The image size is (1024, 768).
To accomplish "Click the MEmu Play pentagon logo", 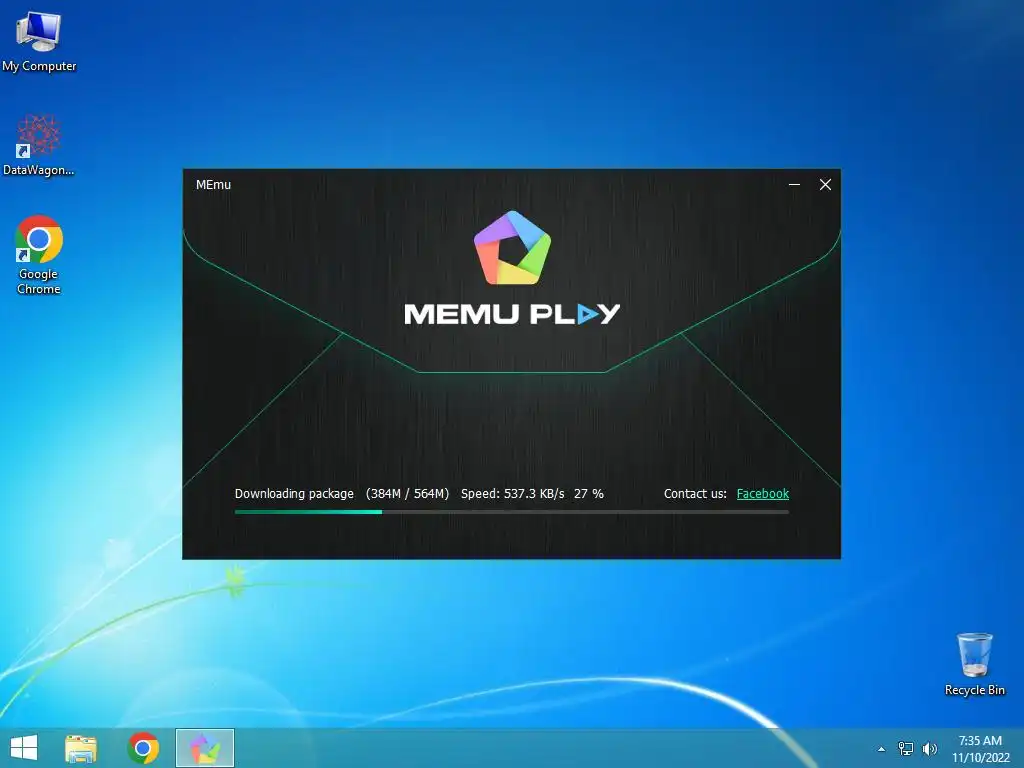I will click(513, 248).
